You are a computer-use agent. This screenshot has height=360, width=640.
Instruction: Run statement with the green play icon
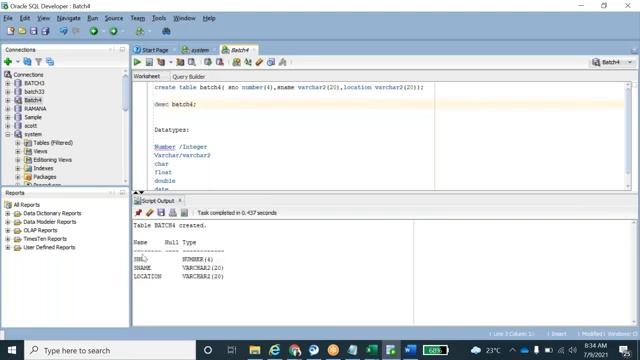tap(138, 62)
